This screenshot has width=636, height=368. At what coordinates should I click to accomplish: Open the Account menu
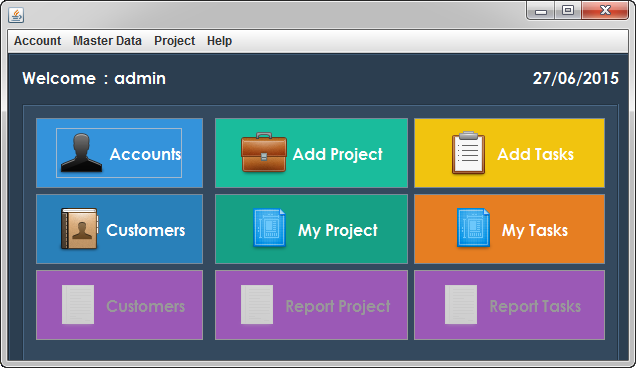click(37, 41)
